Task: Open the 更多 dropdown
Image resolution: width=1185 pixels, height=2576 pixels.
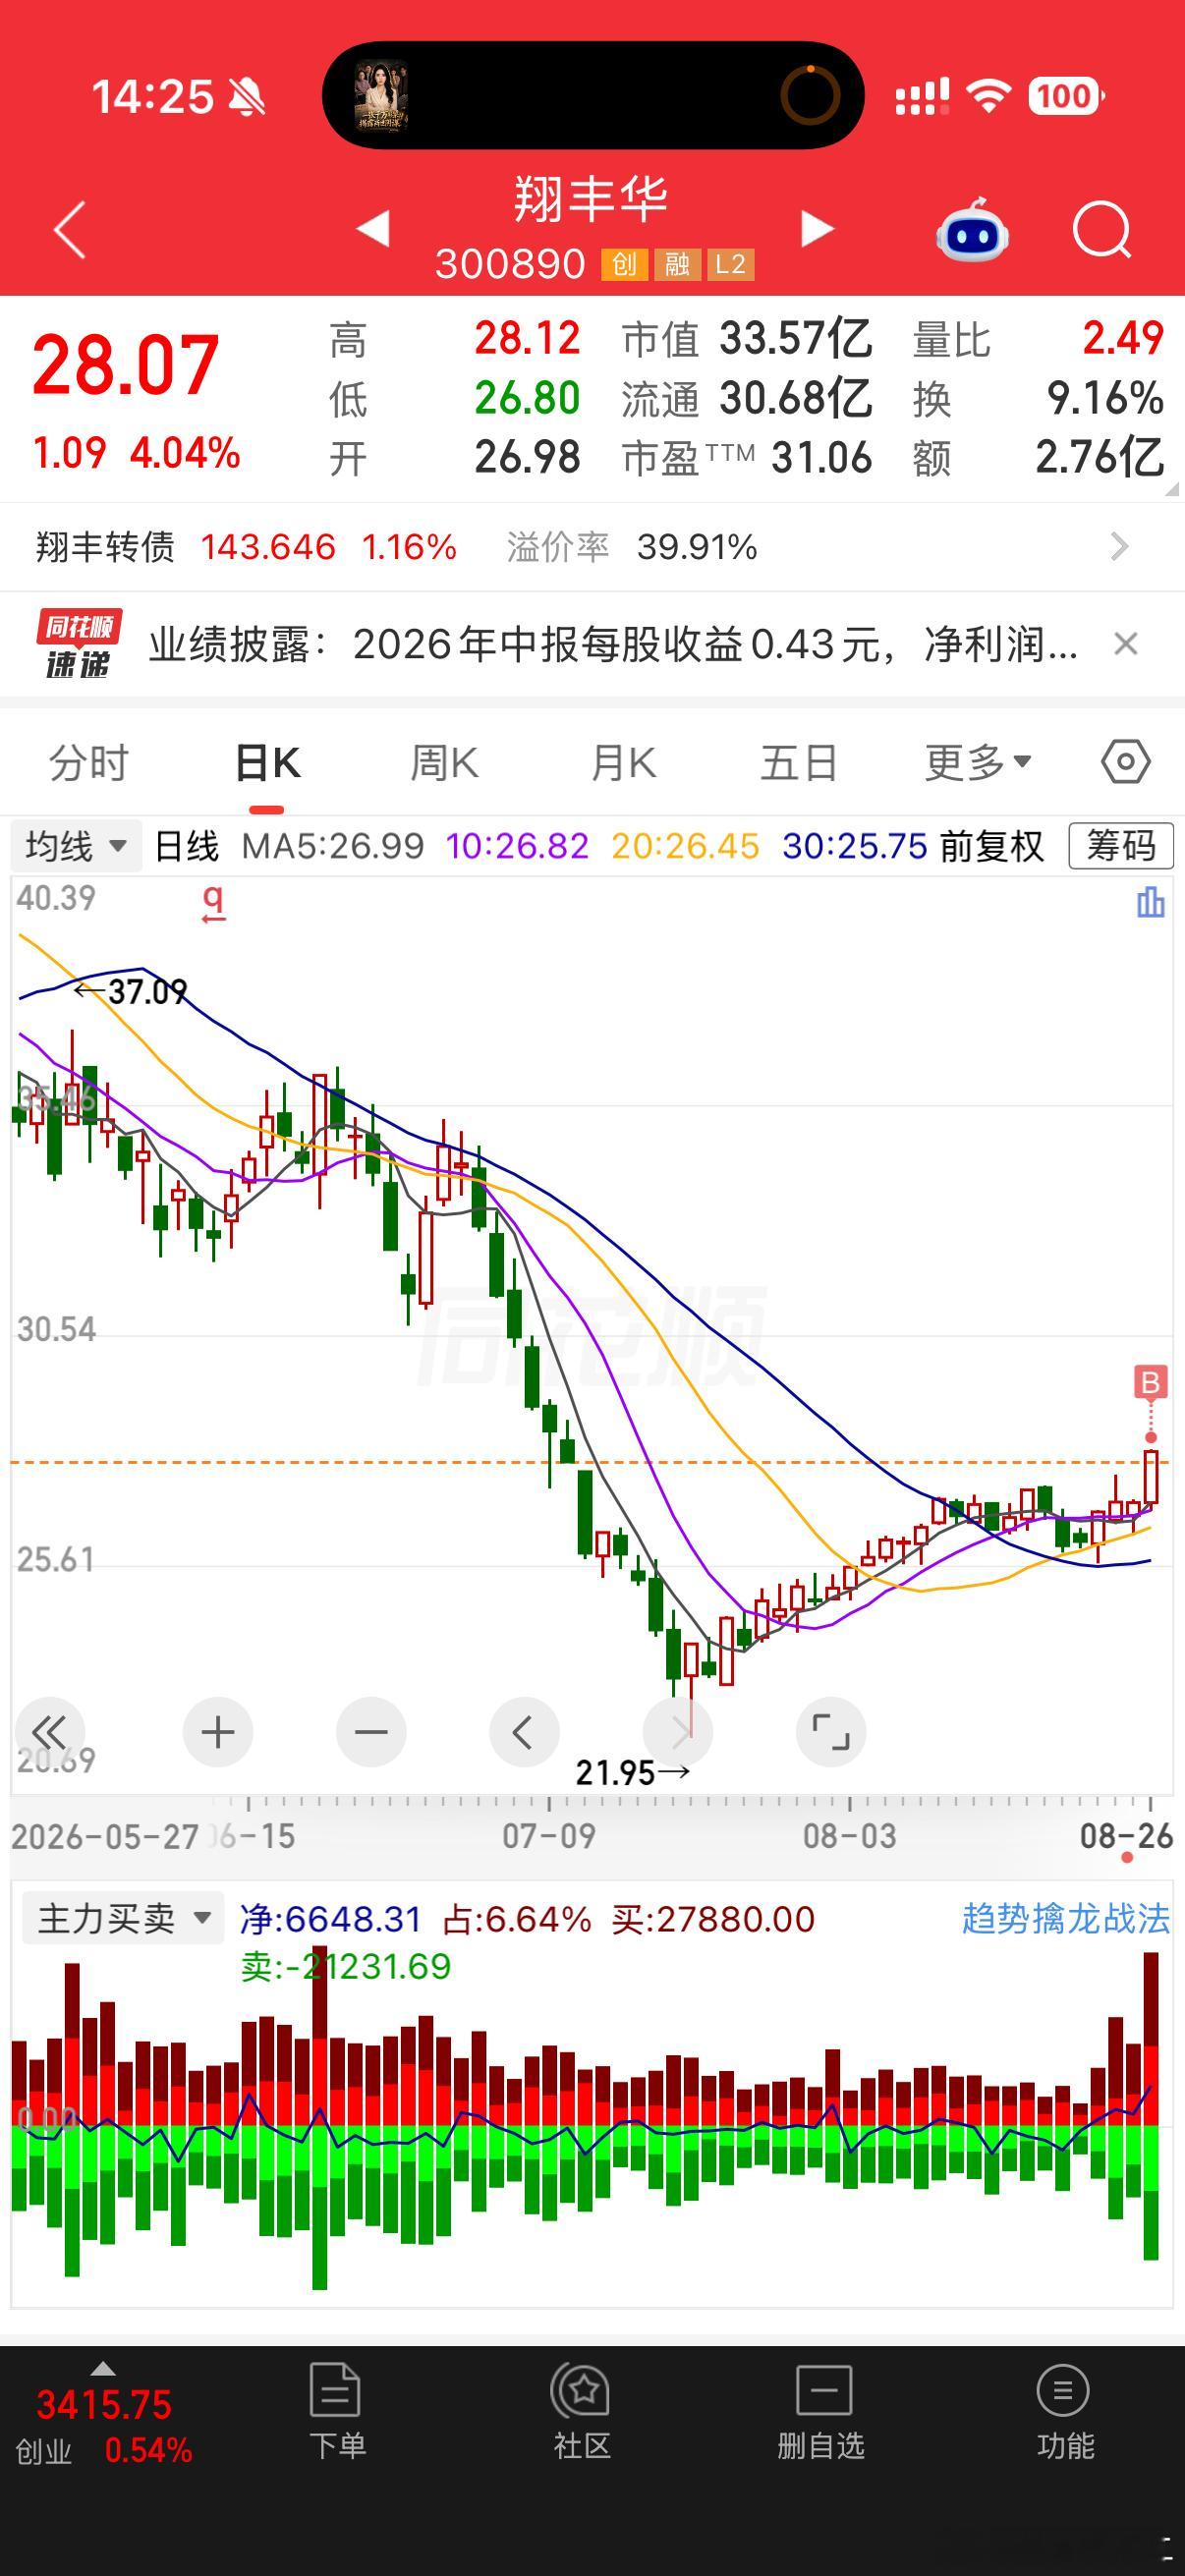Action: [x=978, y=763]
